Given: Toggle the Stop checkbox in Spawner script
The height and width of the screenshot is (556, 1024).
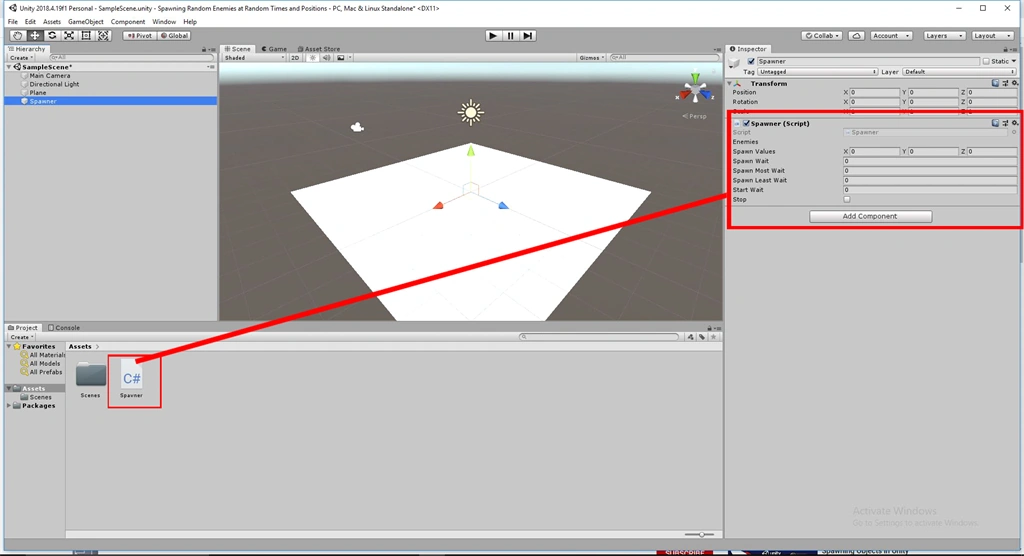Looking at the screenshot, I should [847, 199].
